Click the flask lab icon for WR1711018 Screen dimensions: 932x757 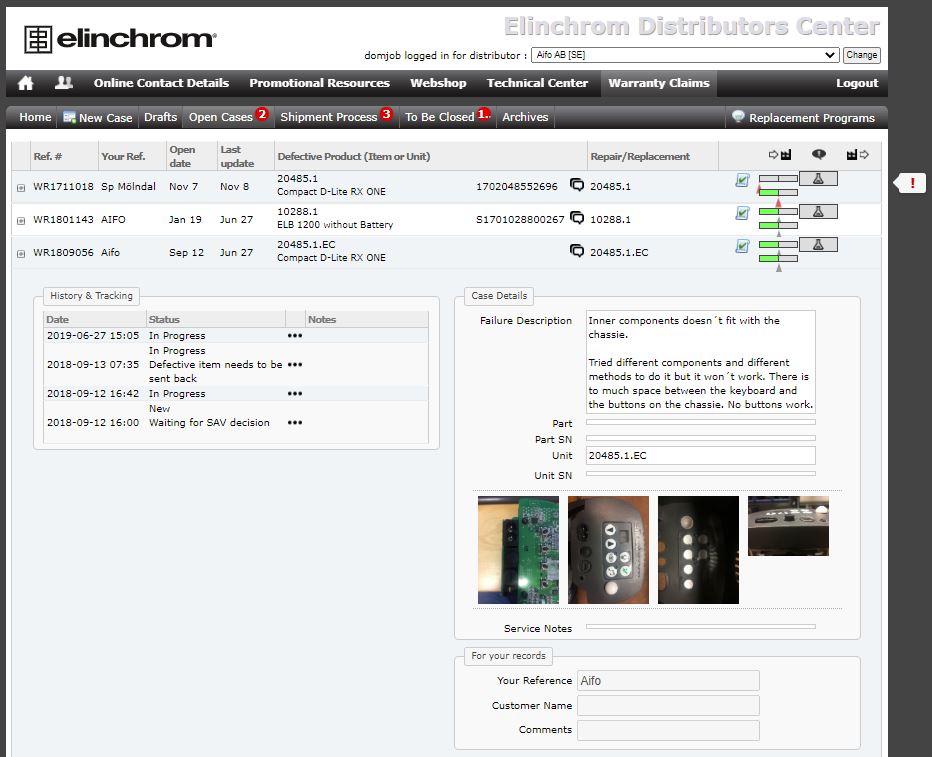[x=818, y=178]
